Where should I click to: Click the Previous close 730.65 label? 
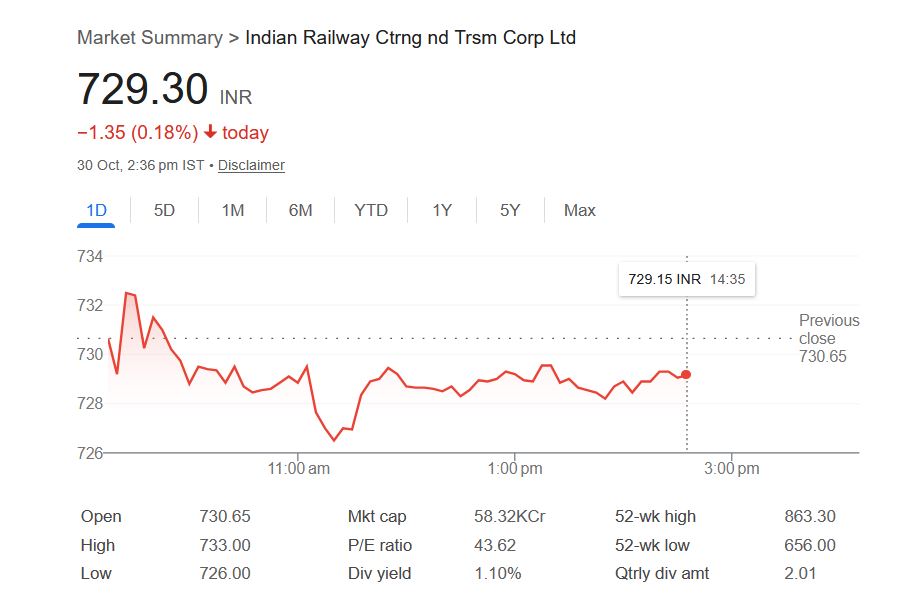(x=828, y=338)
